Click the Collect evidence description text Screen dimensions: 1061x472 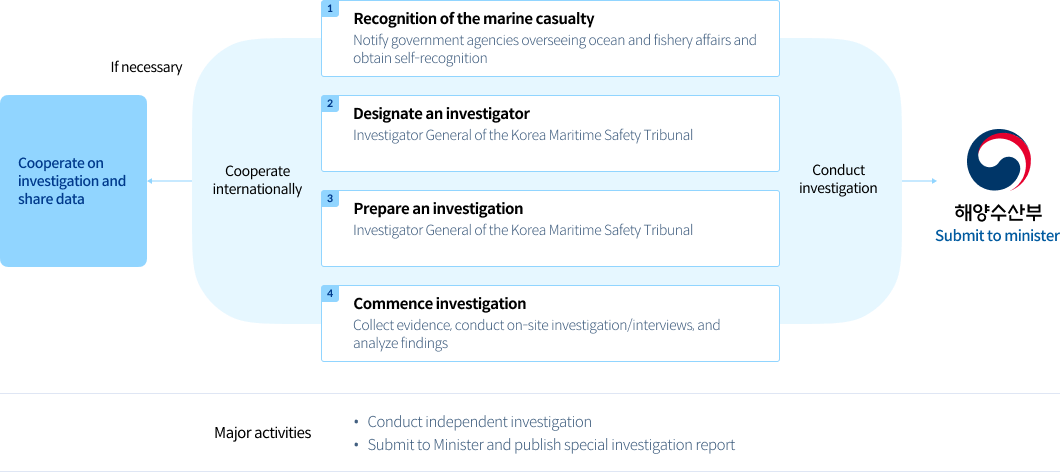(536, 334)
